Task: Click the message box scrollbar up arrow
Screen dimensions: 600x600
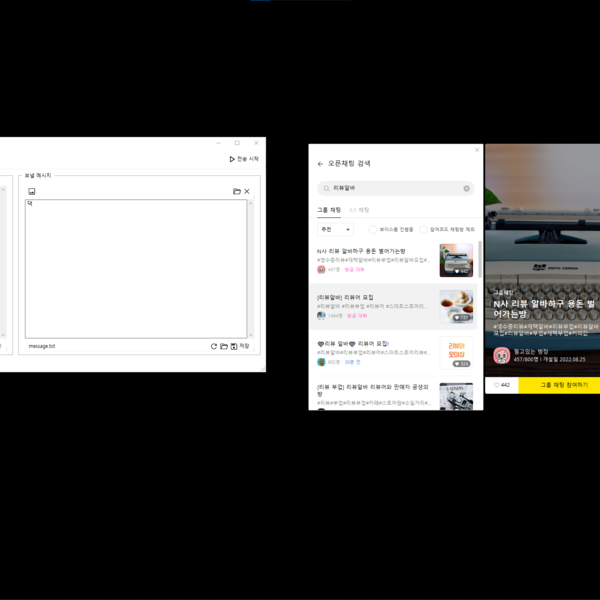Action: pos(251,203)
